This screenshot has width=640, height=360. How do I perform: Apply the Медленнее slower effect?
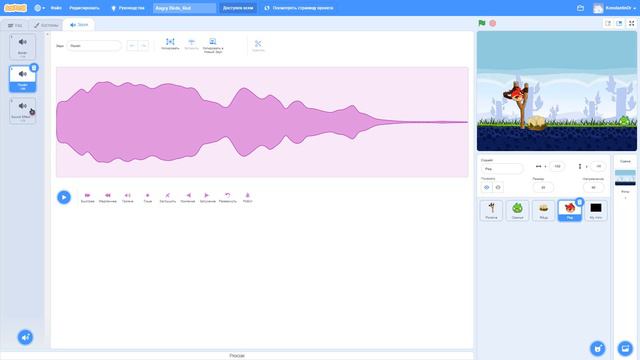click(x=108, y=198)
